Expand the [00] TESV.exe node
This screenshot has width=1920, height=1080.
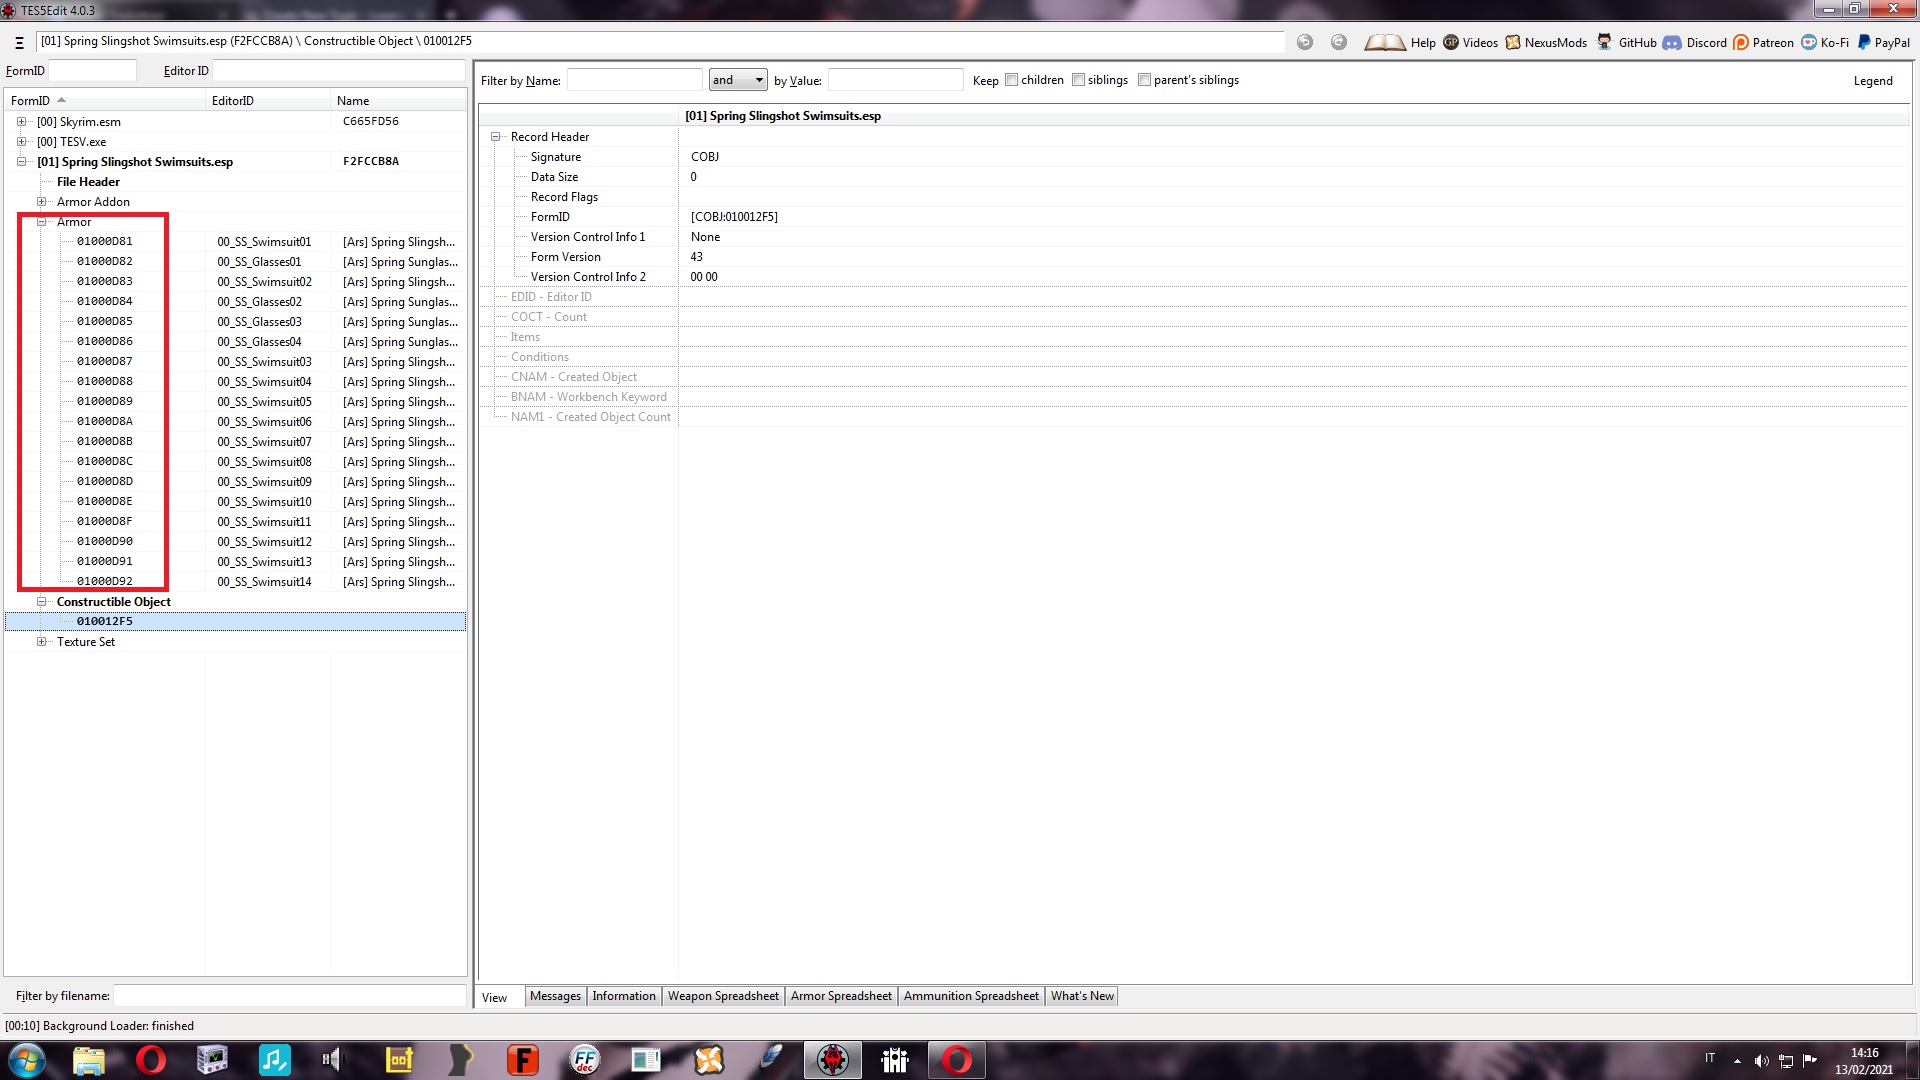pos(21,142)
